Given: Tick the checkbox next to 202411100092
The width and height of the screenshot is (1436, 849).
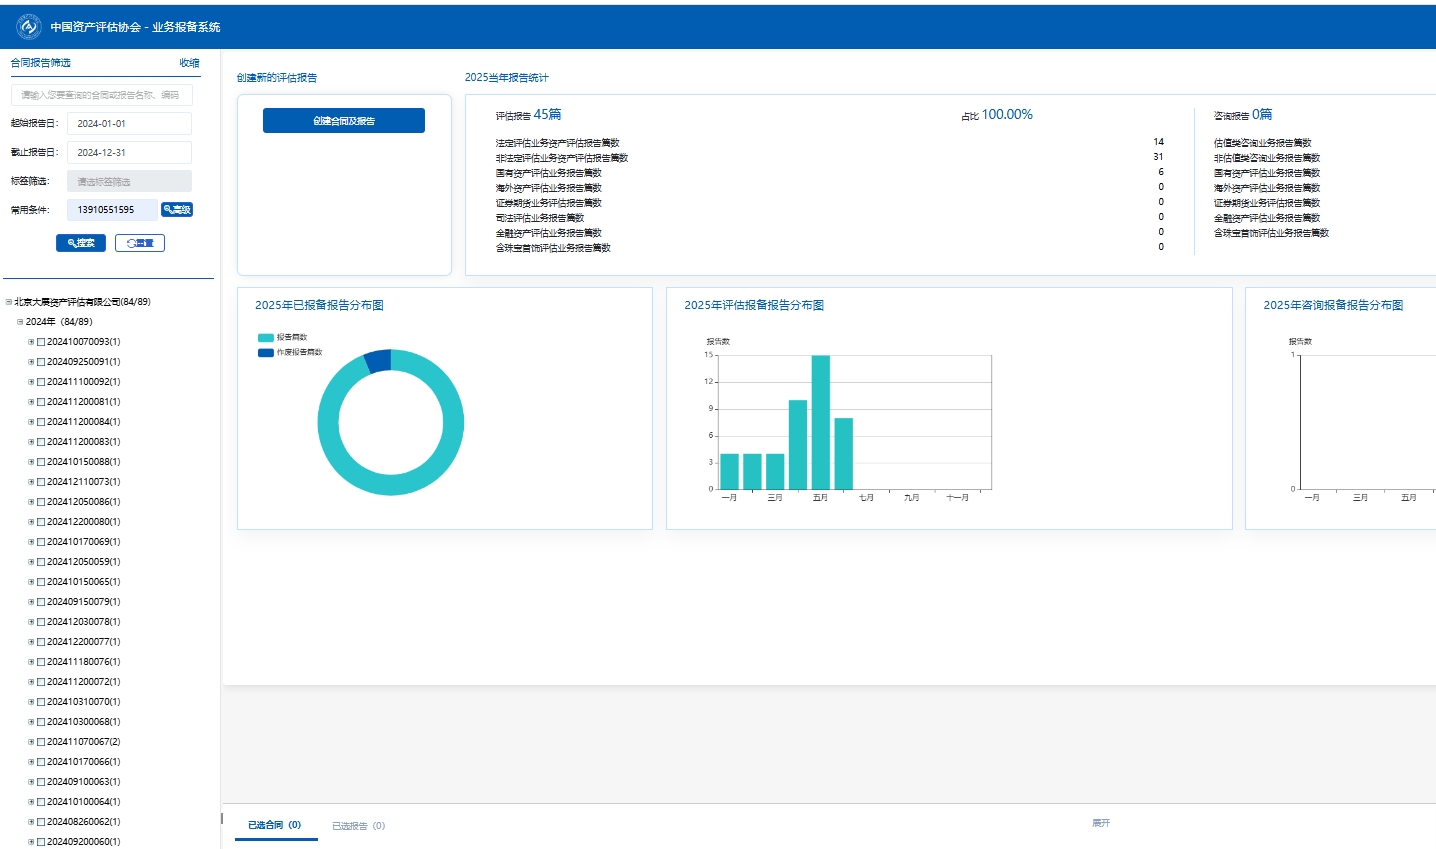Looking at the screenshot, I should click(41, 382).
